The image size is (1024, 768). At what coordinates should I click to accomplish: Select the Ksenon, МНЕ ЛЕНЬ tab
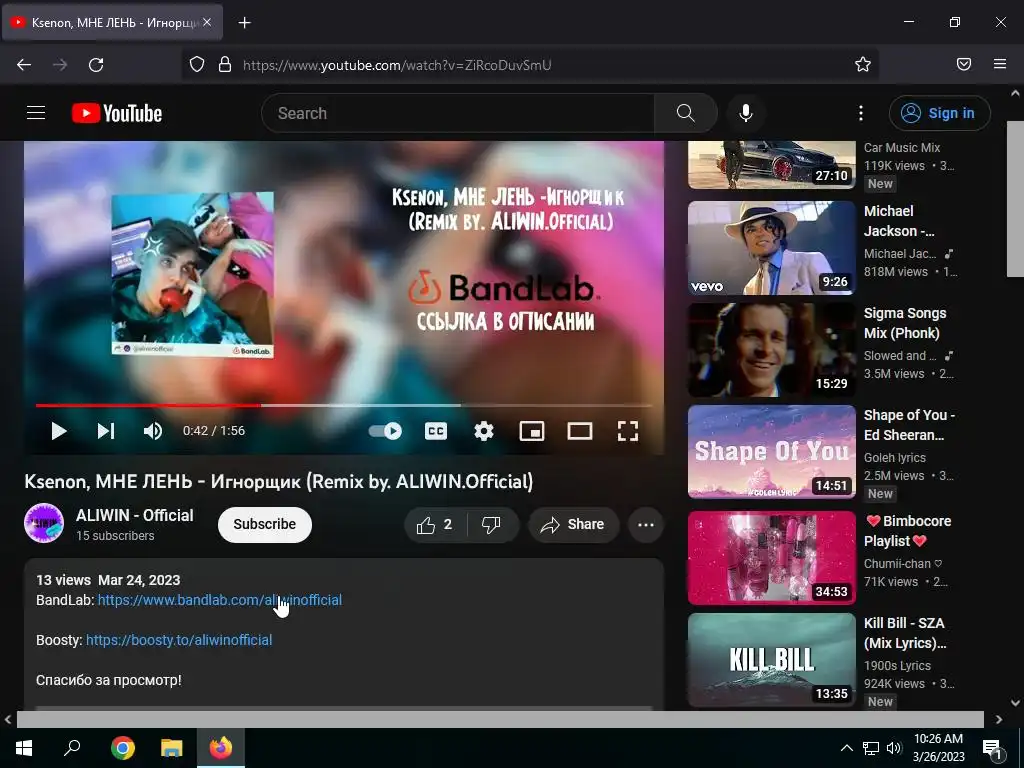pyautogui.click(x=112, y=23)
